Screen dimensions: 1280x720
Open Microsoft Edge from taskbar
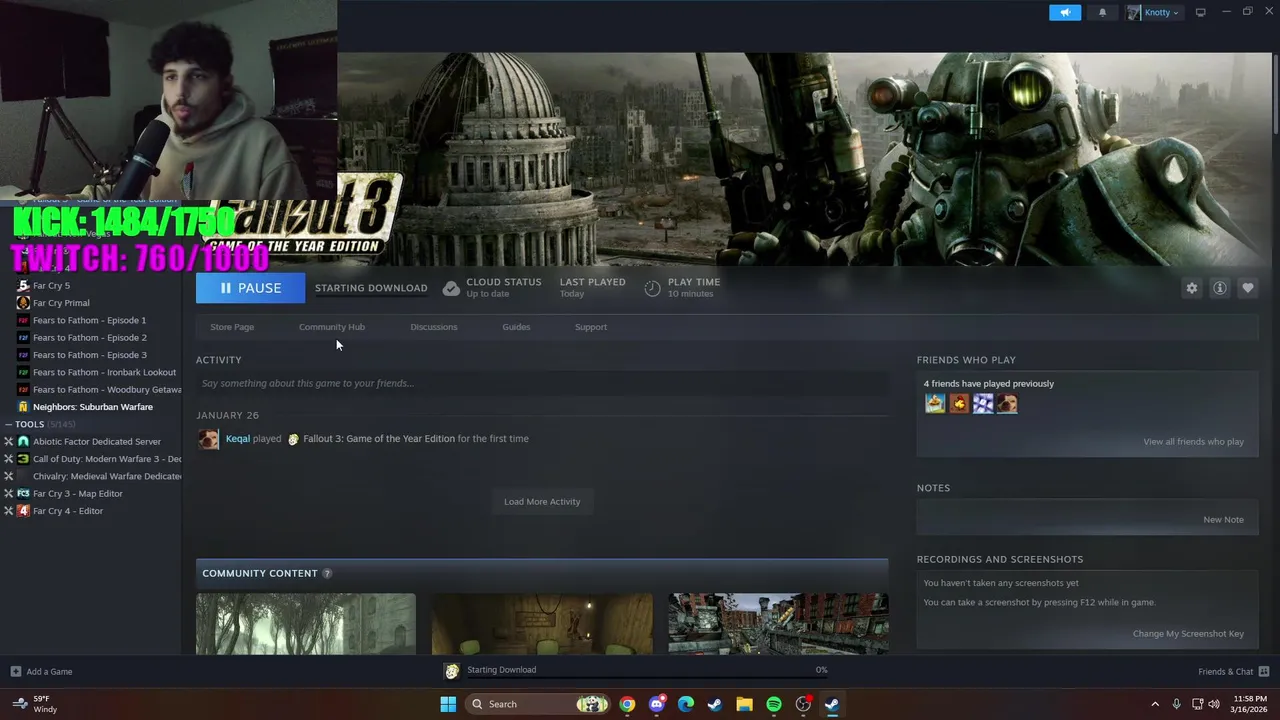[x=685, y=704]
